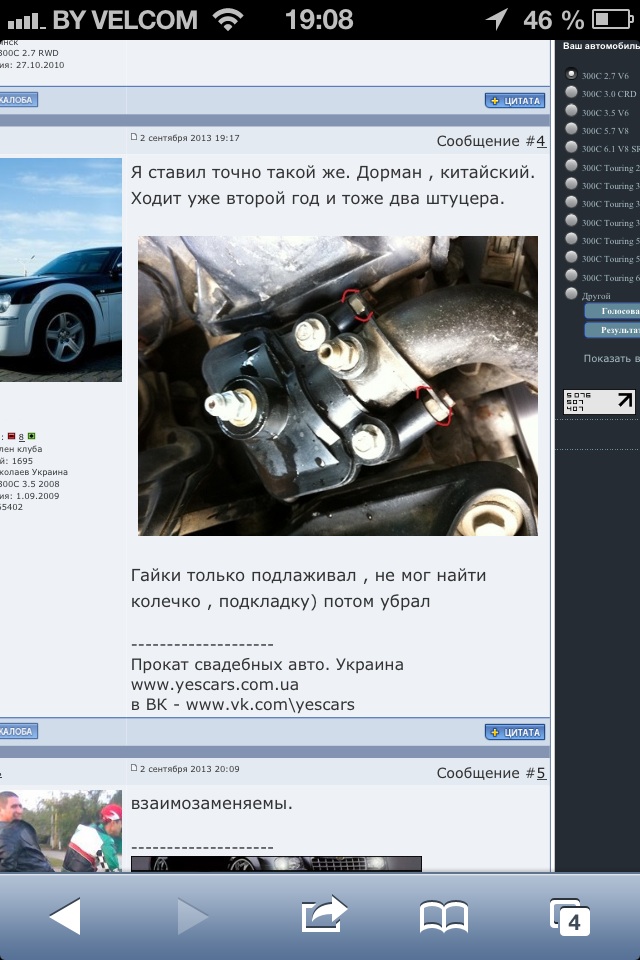Tap ЦИТАТА button above message #4
Screen dimensions: 640x960
pos(515,100)
